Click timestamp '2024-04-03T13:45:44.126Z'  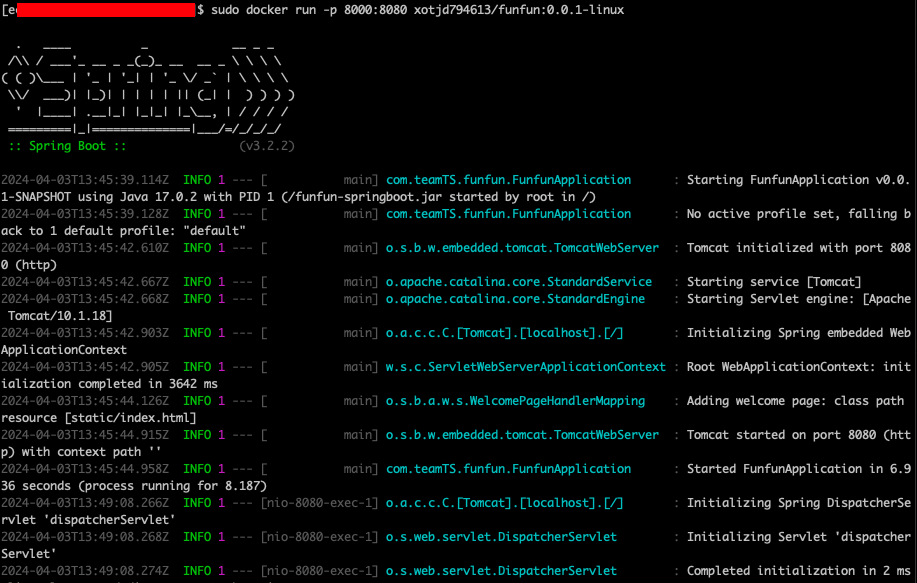point(85,401)
